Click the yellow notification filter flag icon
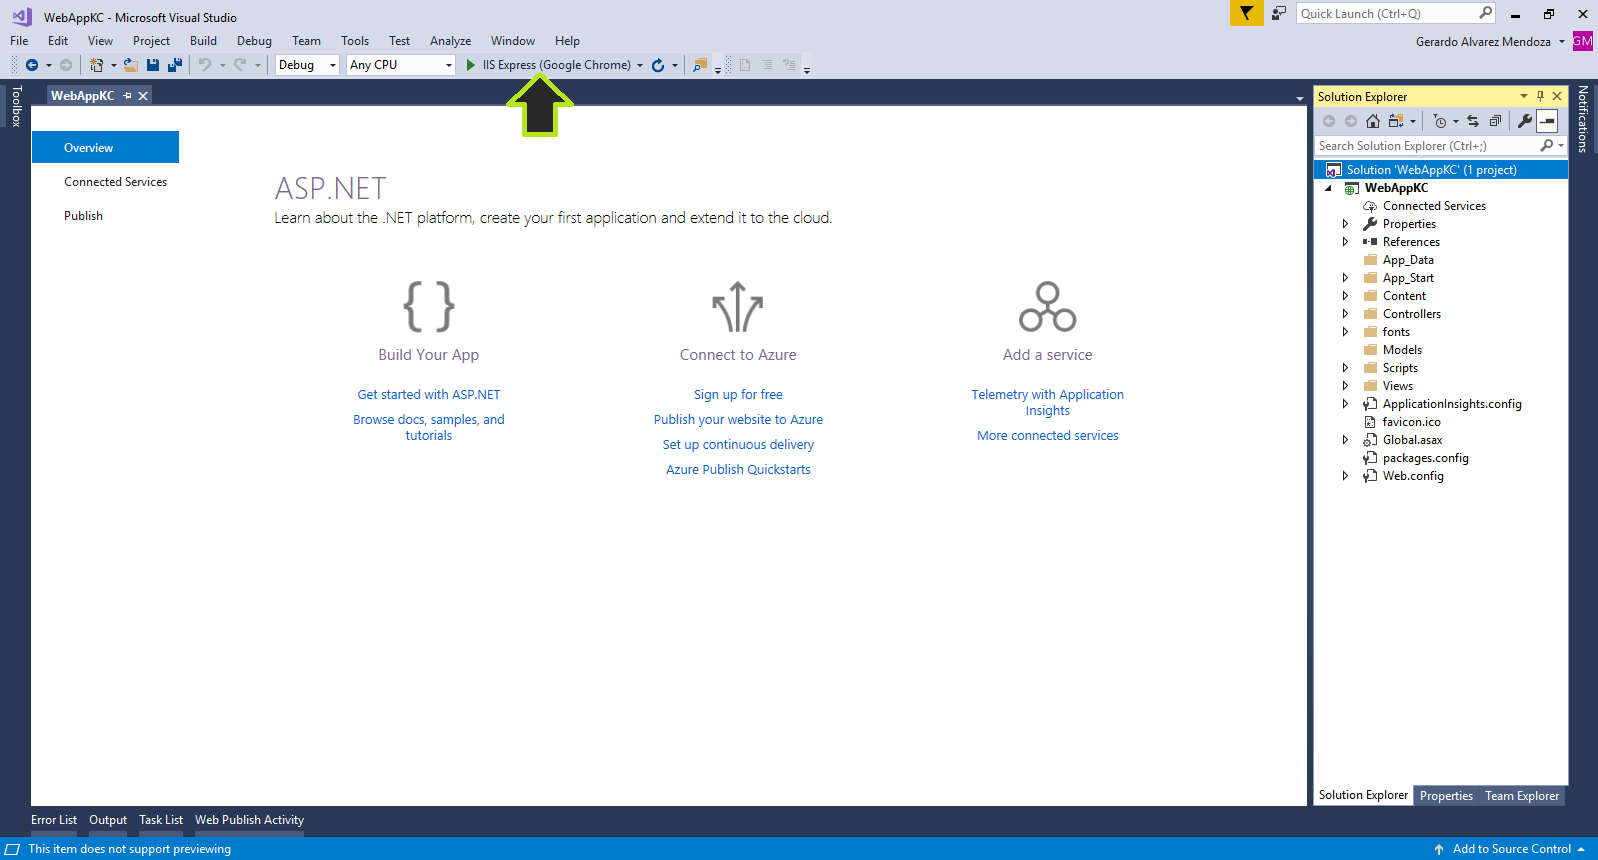Screen dimensions: 1598x860 [1246, 13]
